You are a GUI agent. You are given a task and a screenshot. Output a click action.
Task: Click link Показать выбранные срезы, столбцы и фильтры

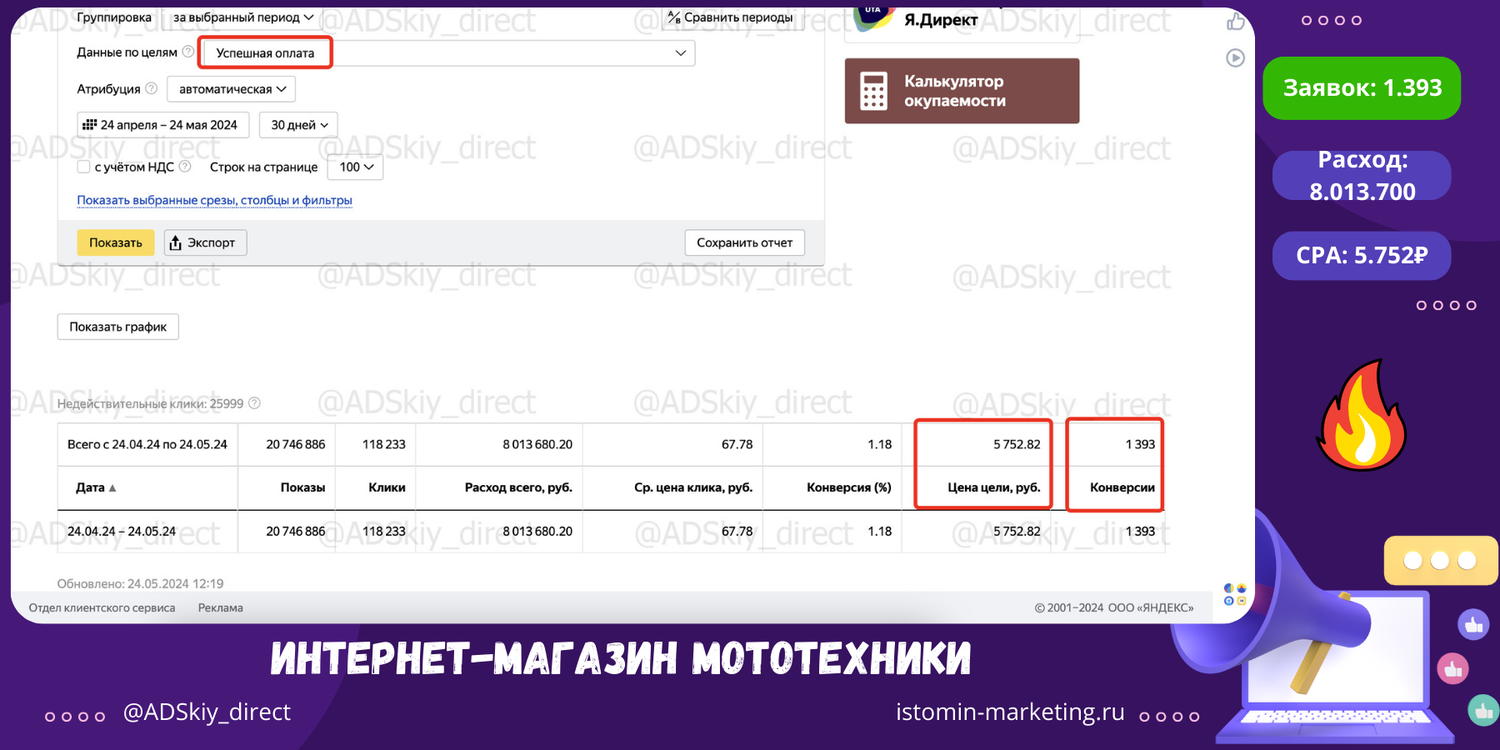pos(215,200)
